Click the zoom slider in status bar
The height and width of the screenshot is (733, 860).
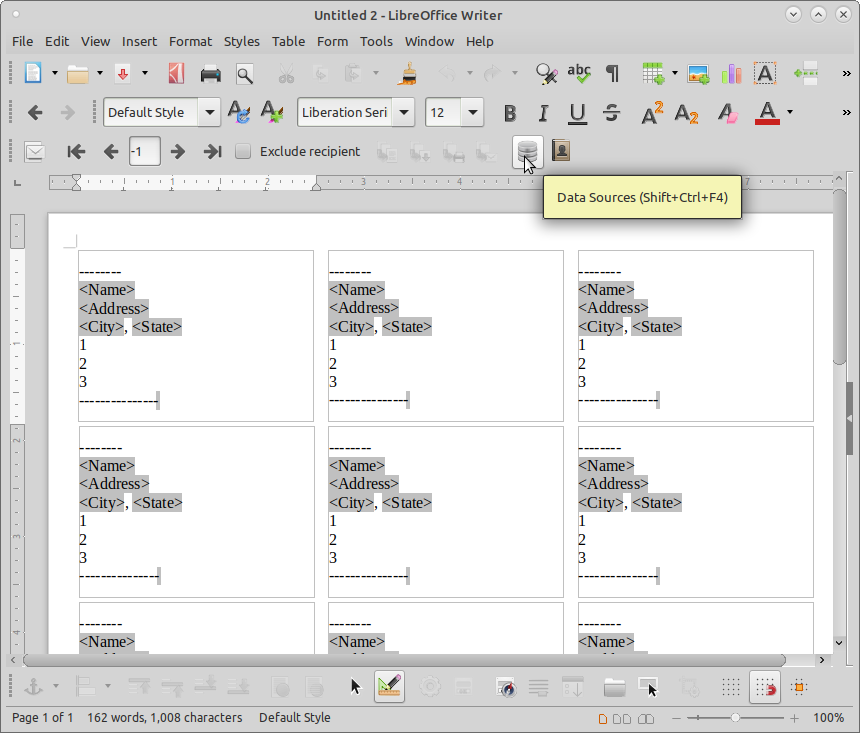point(736,718)
